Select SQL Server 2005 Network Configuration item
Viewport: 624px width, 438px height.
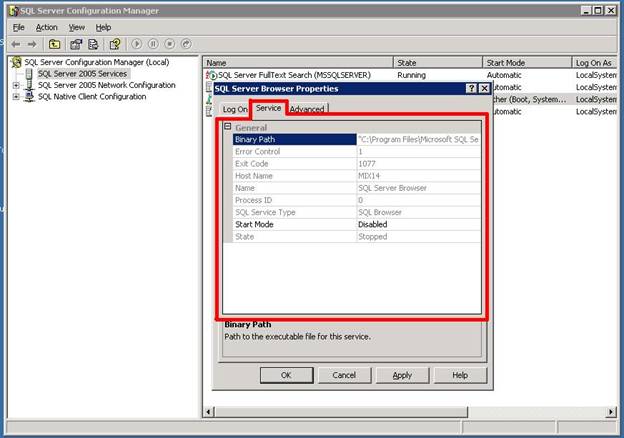tap(107, 85)
